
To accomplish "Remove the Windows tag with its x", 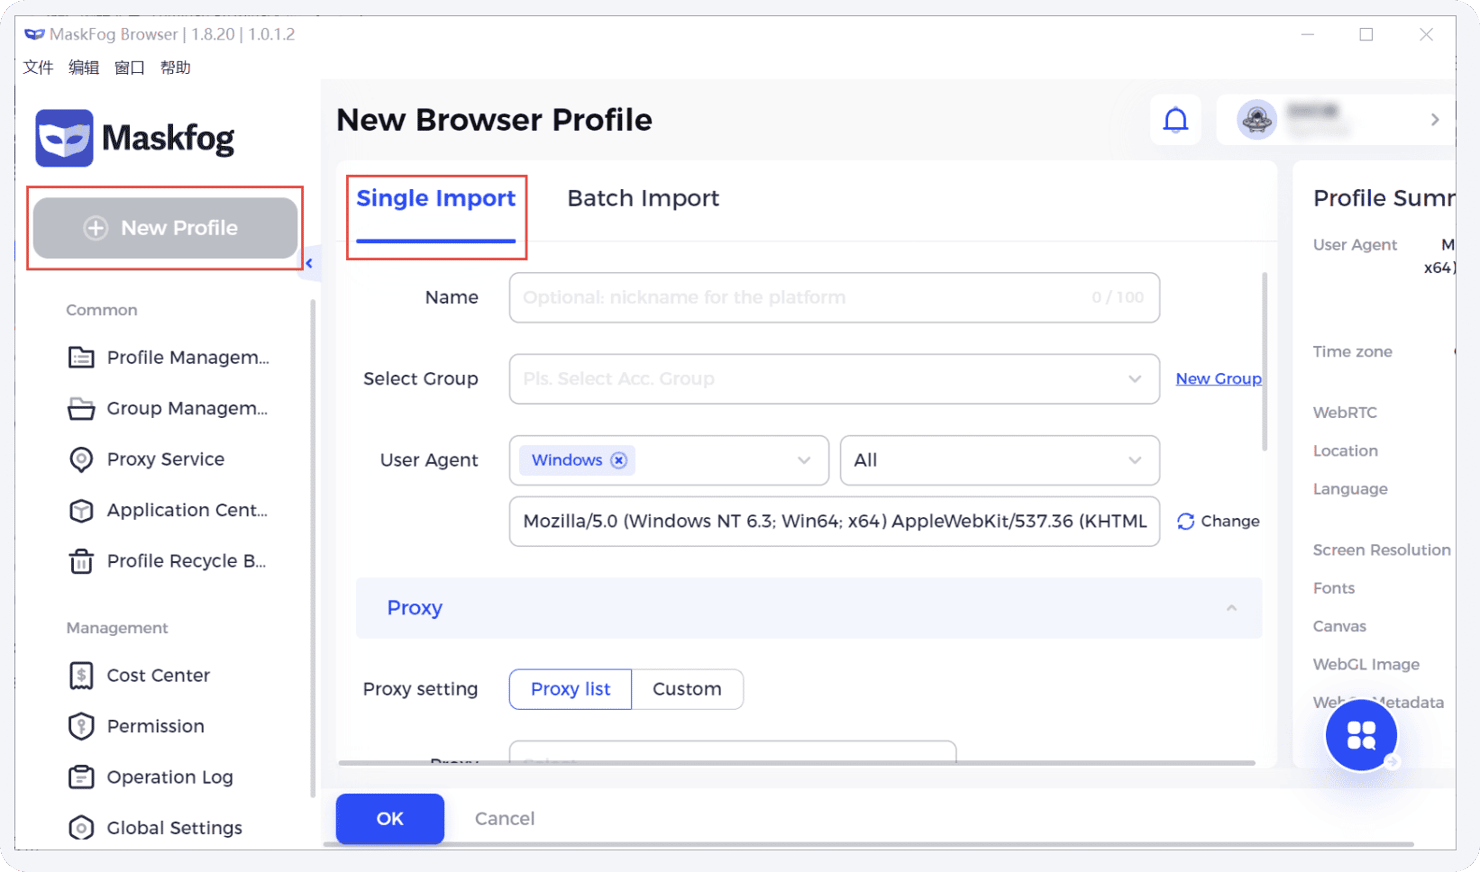I will tap(619, 460).
